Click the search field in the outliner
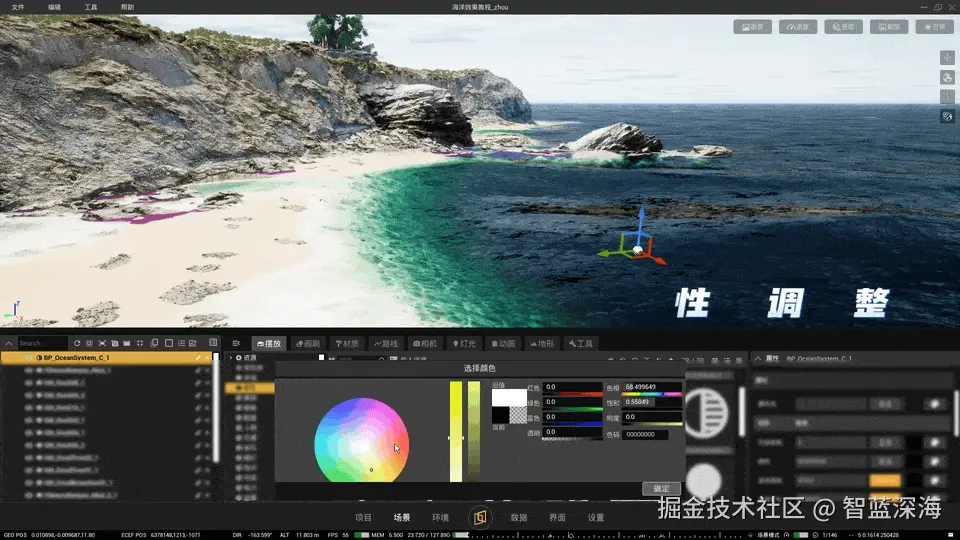 tap(42, 343)
